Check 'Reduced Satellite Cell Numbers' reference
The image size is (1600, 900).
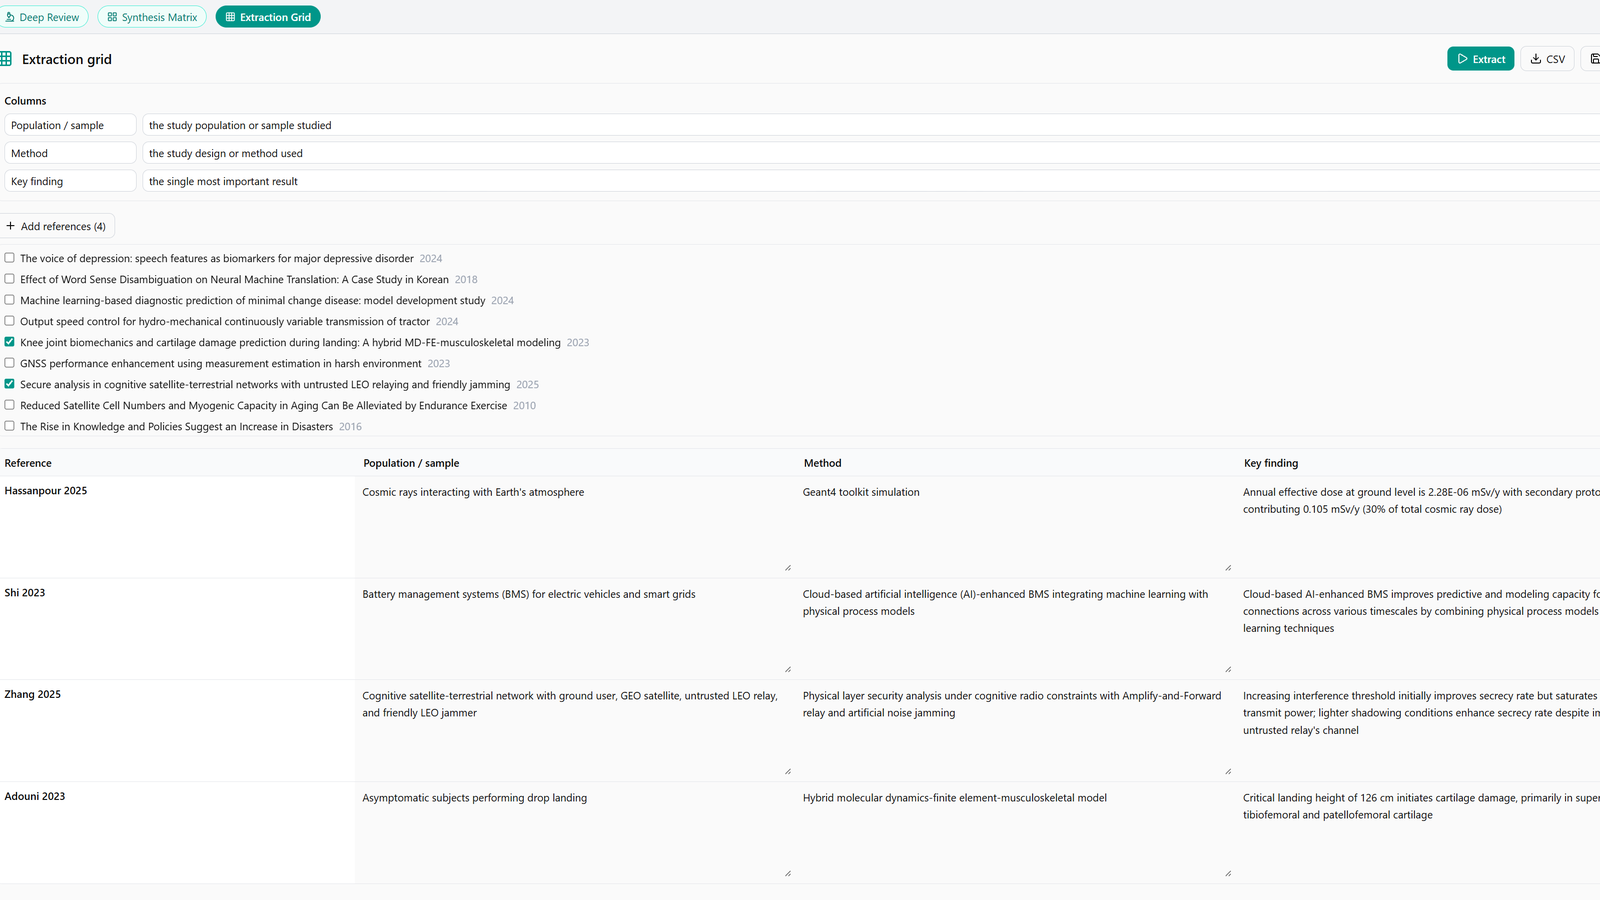tap(9, 405)
